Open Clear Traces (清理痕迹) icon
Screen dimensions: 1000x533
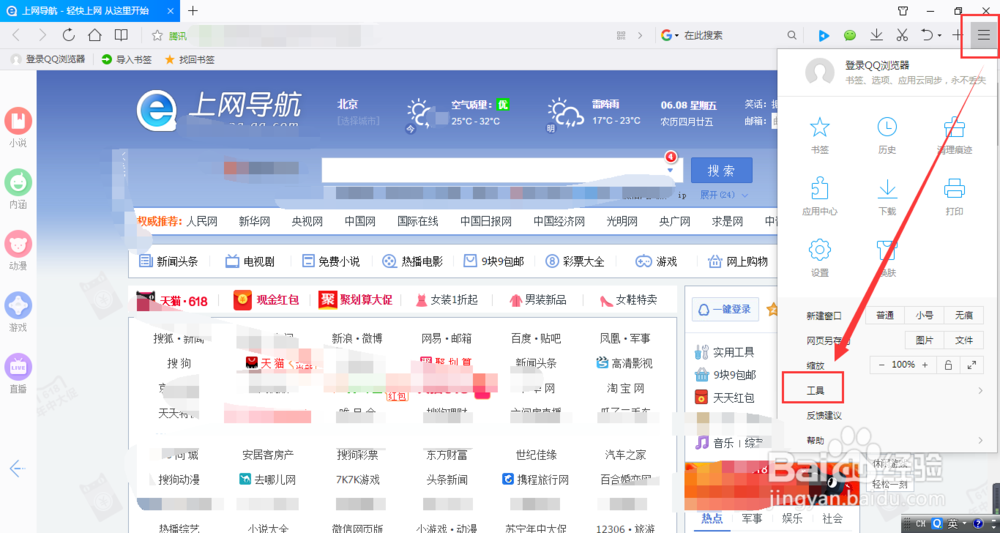pyautogui.click(x=954, y=136)
